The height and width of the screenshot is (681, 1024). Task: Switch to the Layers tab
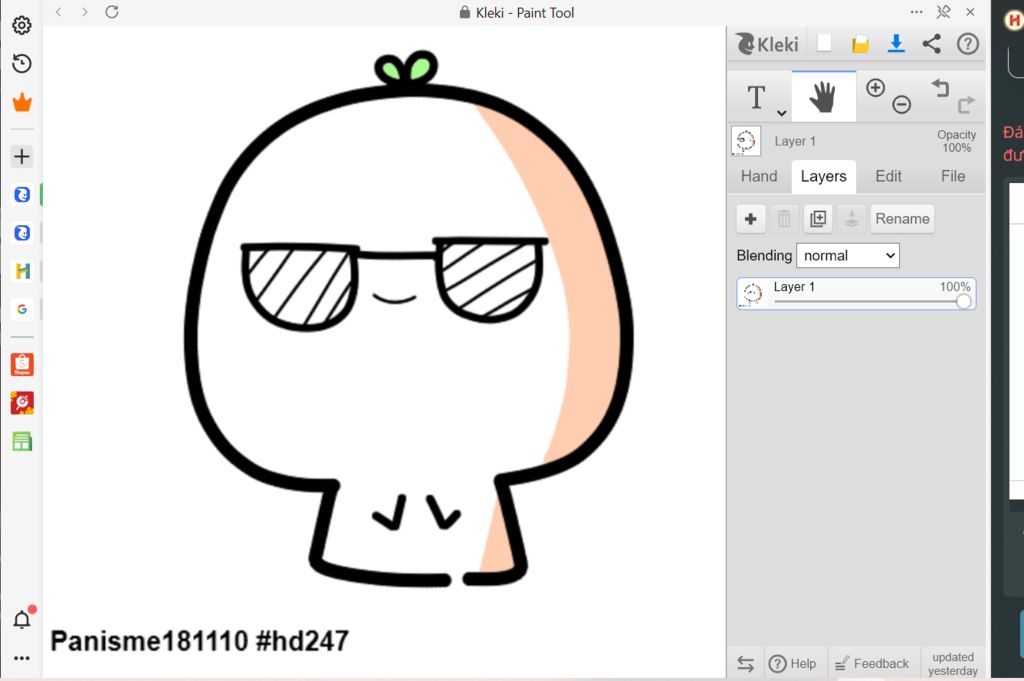click(x=824, y=176)
